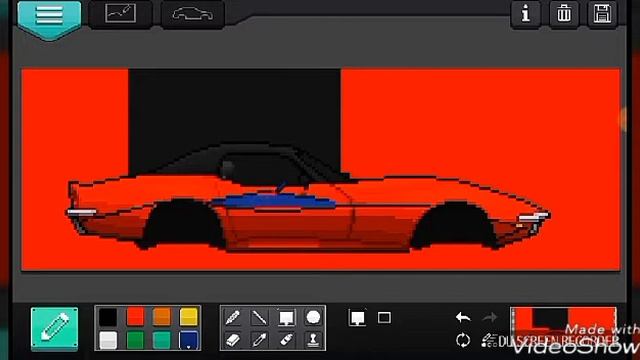Save the drawing with floppy disk icon
Image resolution: width=640 pixels, height=360 pixels.
pos(602,14)
